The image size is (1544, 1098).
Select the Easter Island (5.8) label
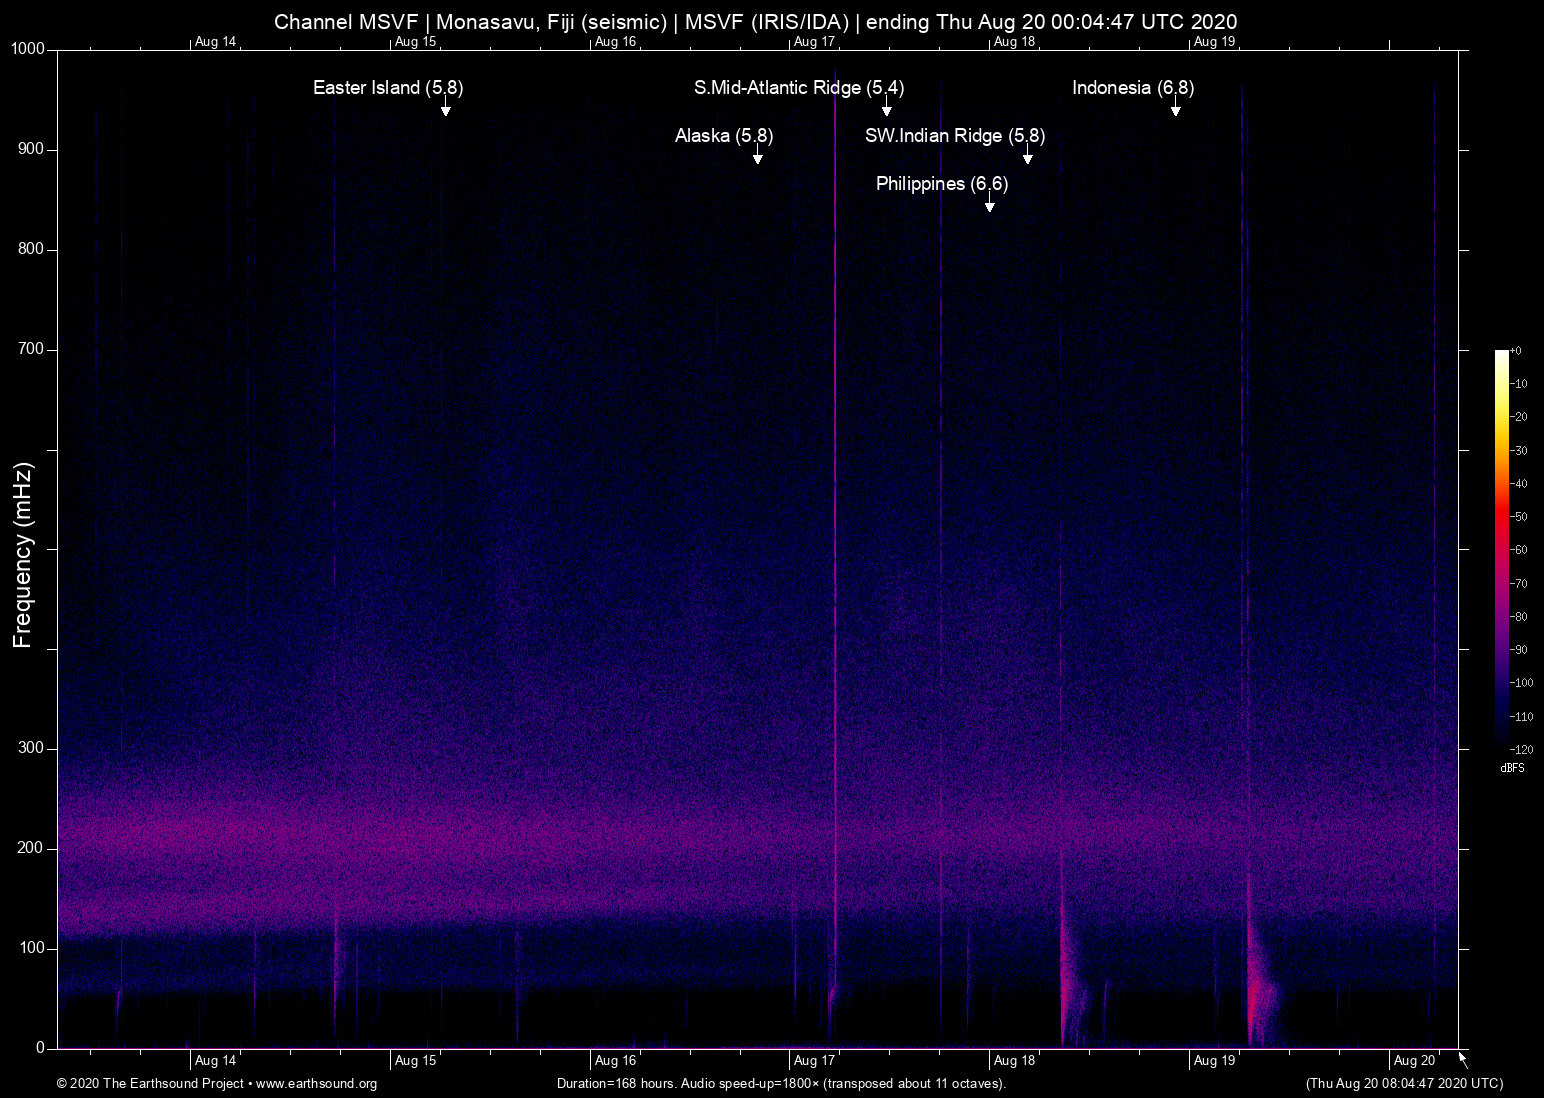[x=388, y=88]
